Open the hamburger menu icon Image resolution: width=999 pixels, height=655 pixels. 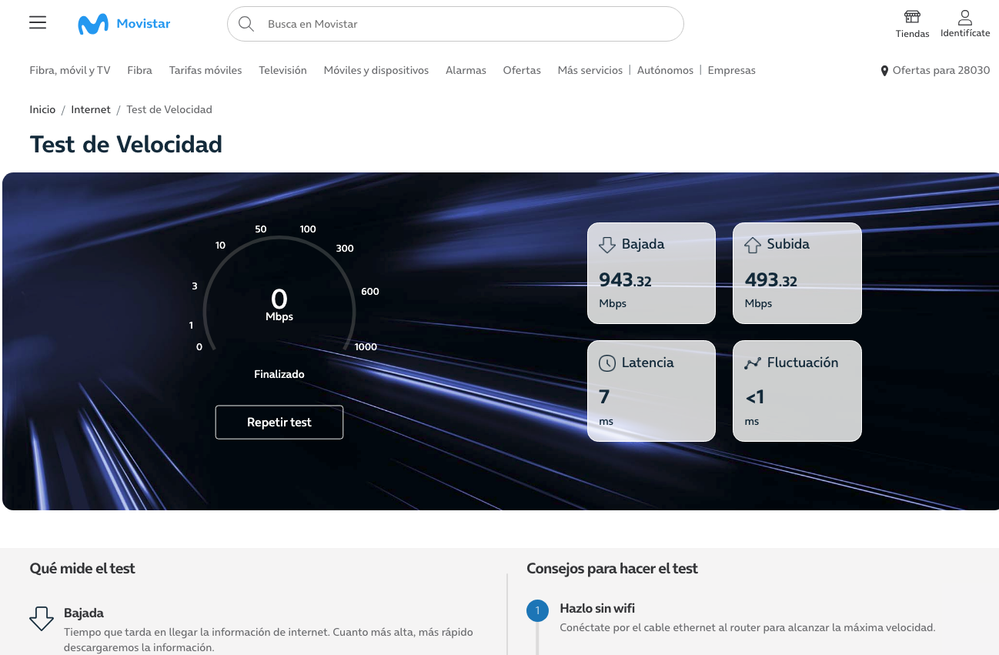[38, 23]
